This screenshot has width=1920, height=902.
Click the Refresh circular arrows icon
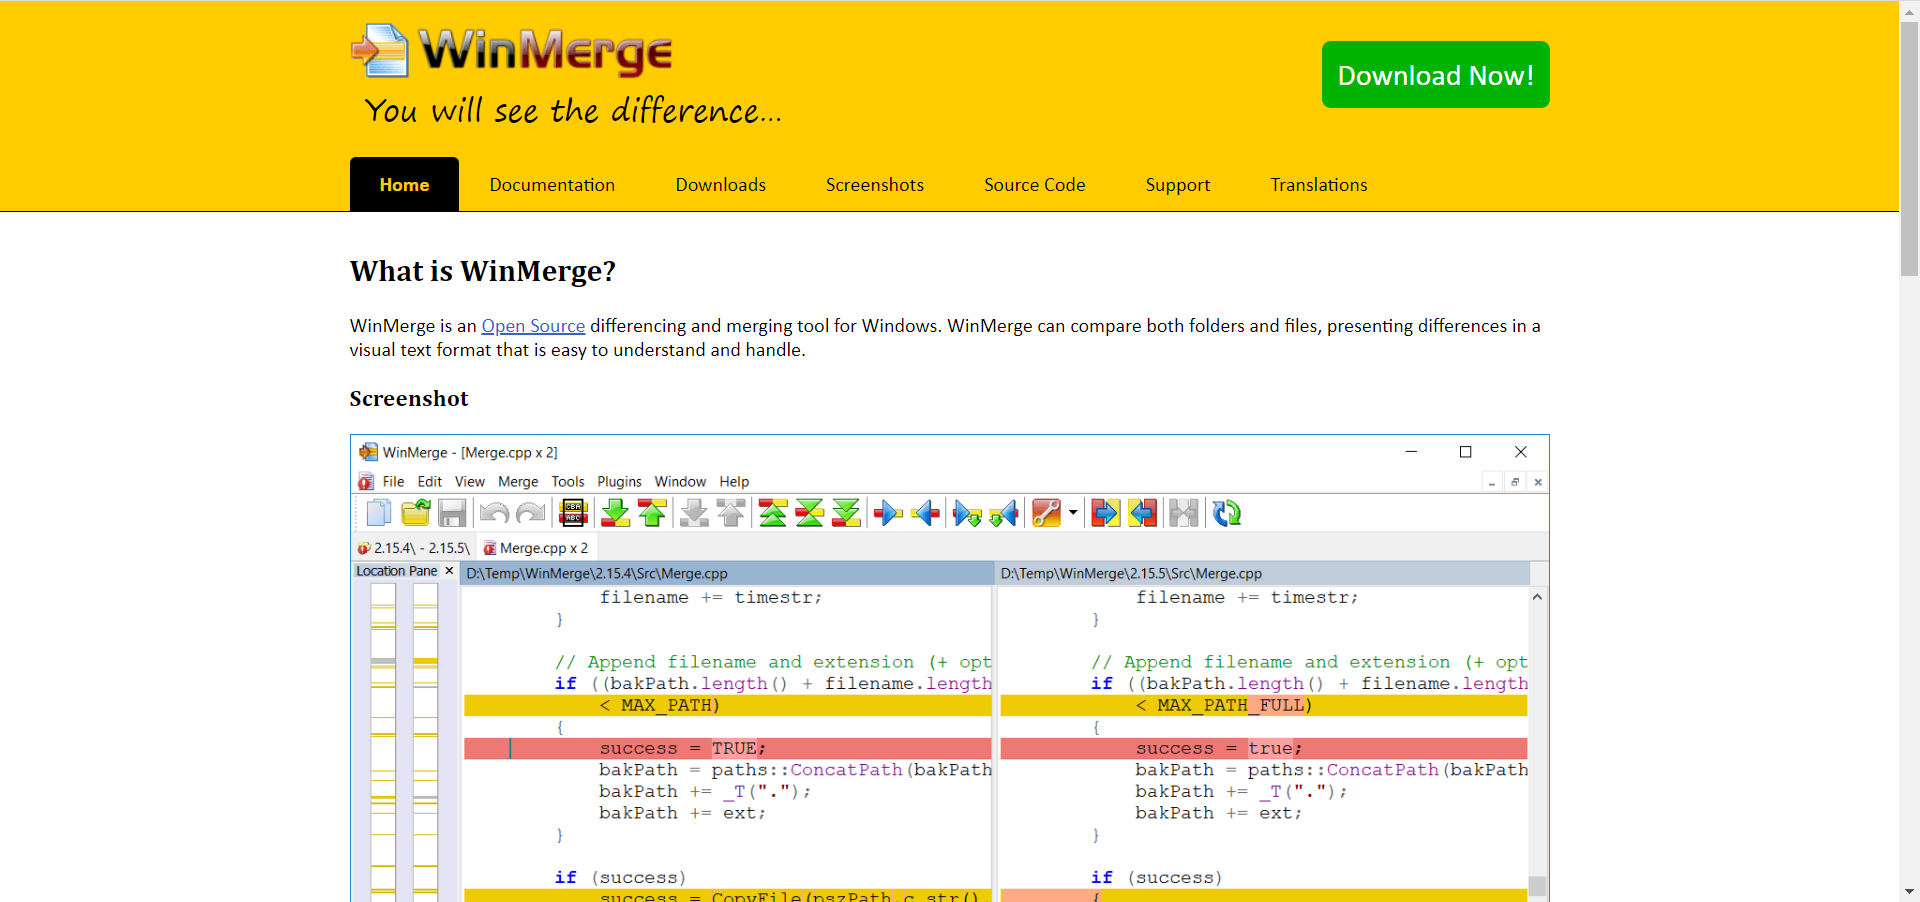click(1226, 513)
